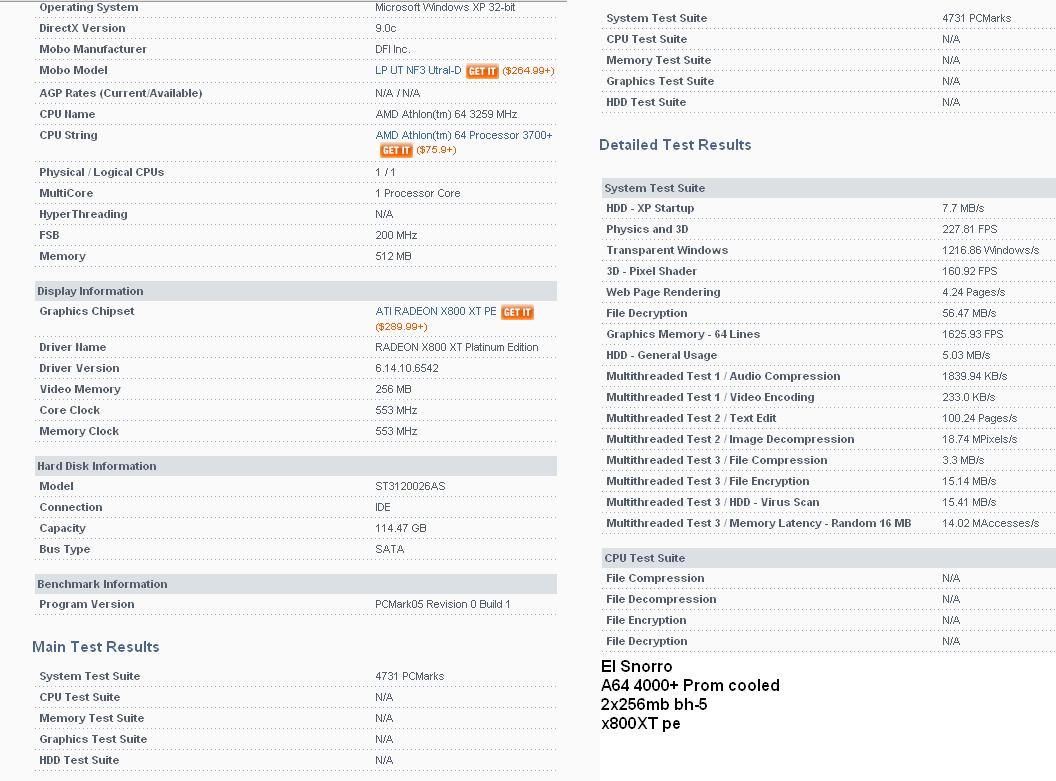
Task: Select the Display Information section header
Action: tap(296, 291)
